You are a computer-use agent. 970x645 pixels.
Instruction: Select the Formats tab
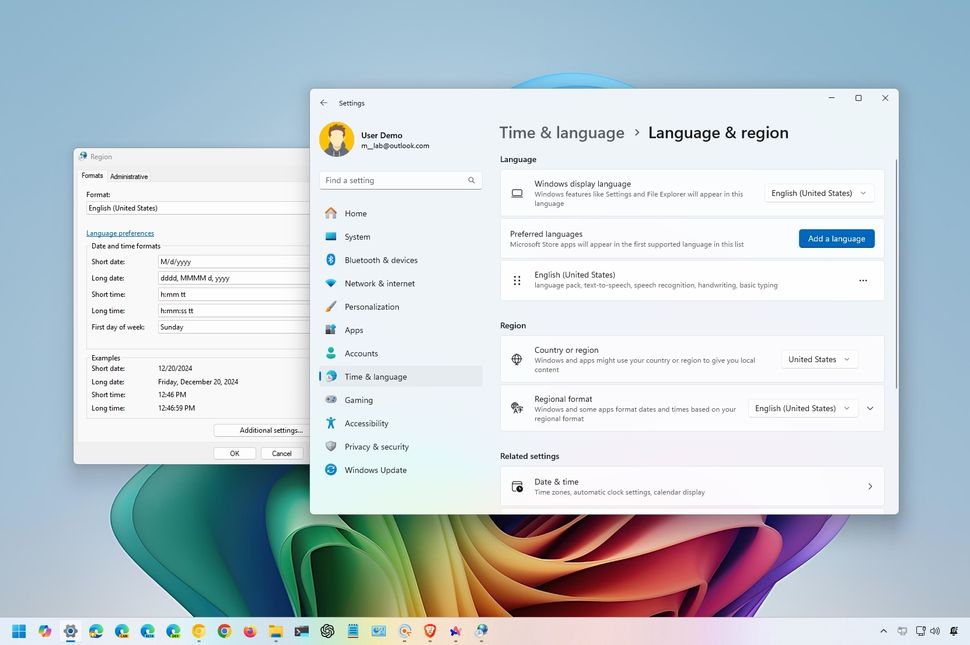click(x=92, y=175)
